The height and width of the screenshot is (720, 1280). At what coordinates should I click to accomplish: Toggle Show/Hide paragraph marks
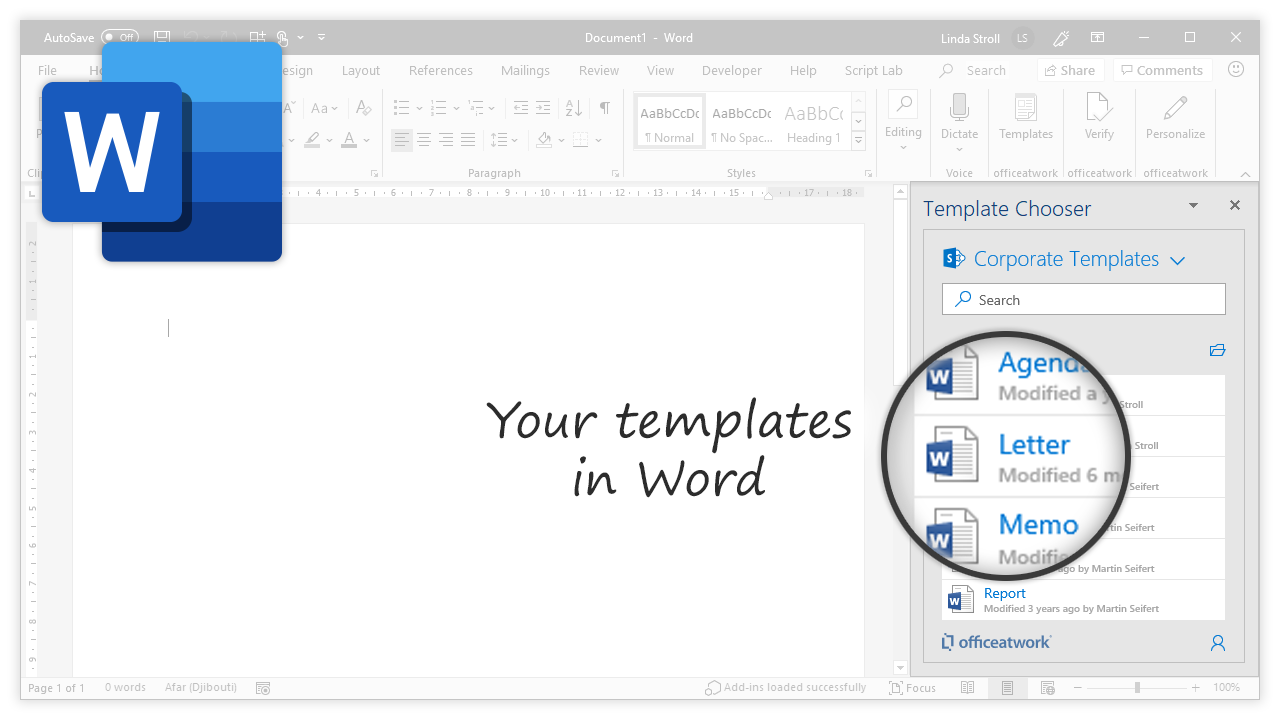(x=605, y=108)
